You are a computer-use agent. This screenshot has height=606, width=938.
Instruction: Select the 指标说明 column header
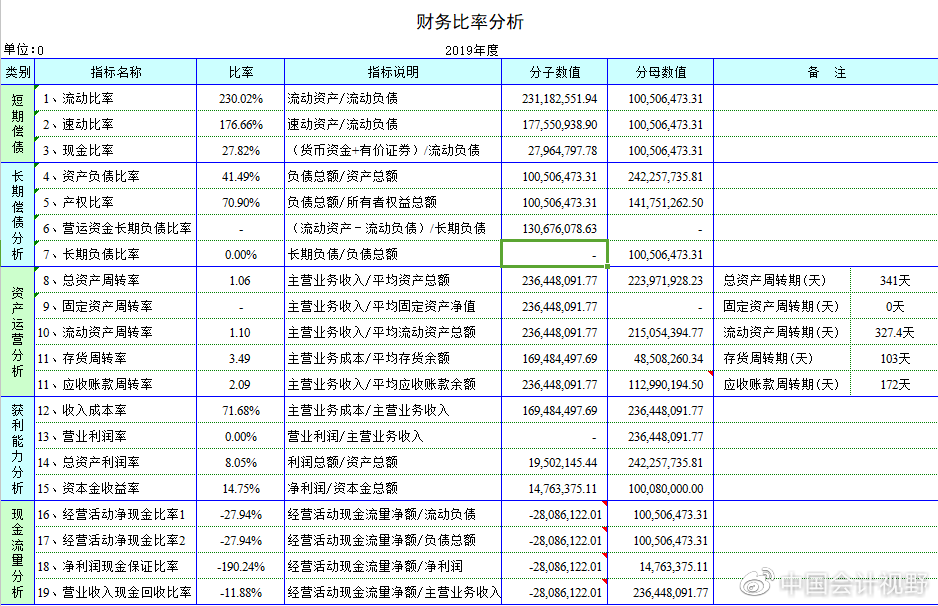tap(393, 72)
